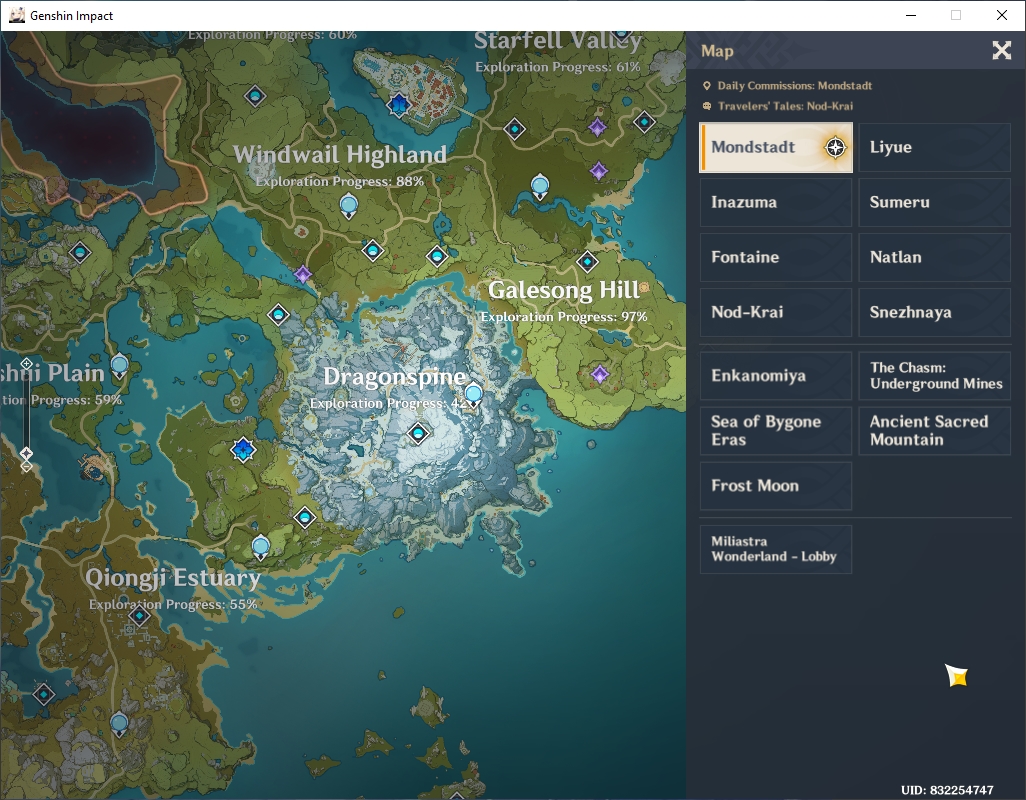This screenshot has height=800, width=1026.
Task: Open the Fontaine map
Action: tap(776, 257)
